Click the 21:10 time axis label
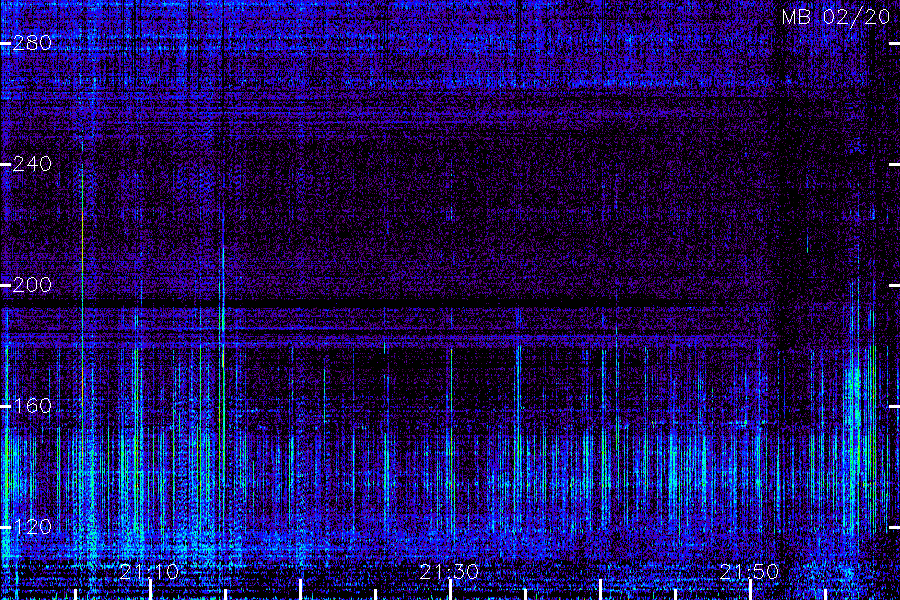Viewport: 900px width, 600px height. click(x=150, y=572)
